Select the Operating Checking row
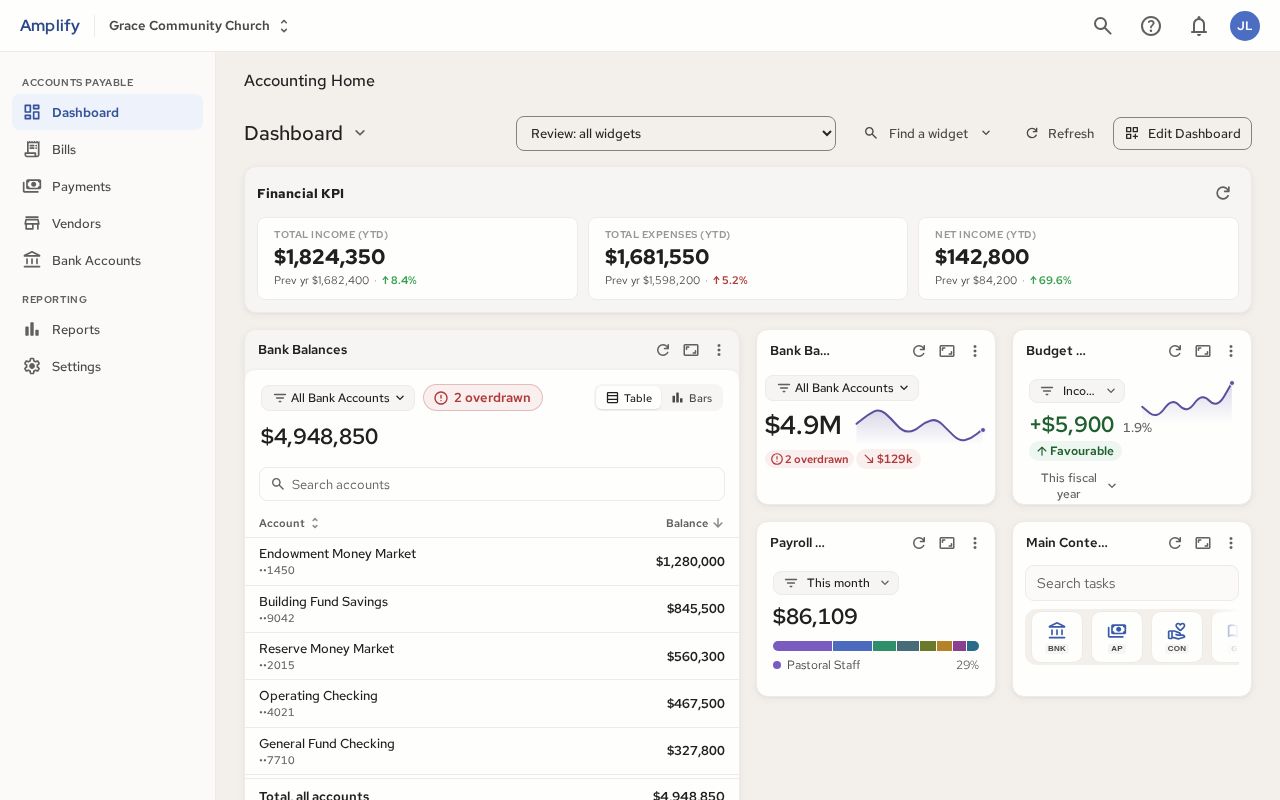The image size is (1280, 800). (492, 703)
